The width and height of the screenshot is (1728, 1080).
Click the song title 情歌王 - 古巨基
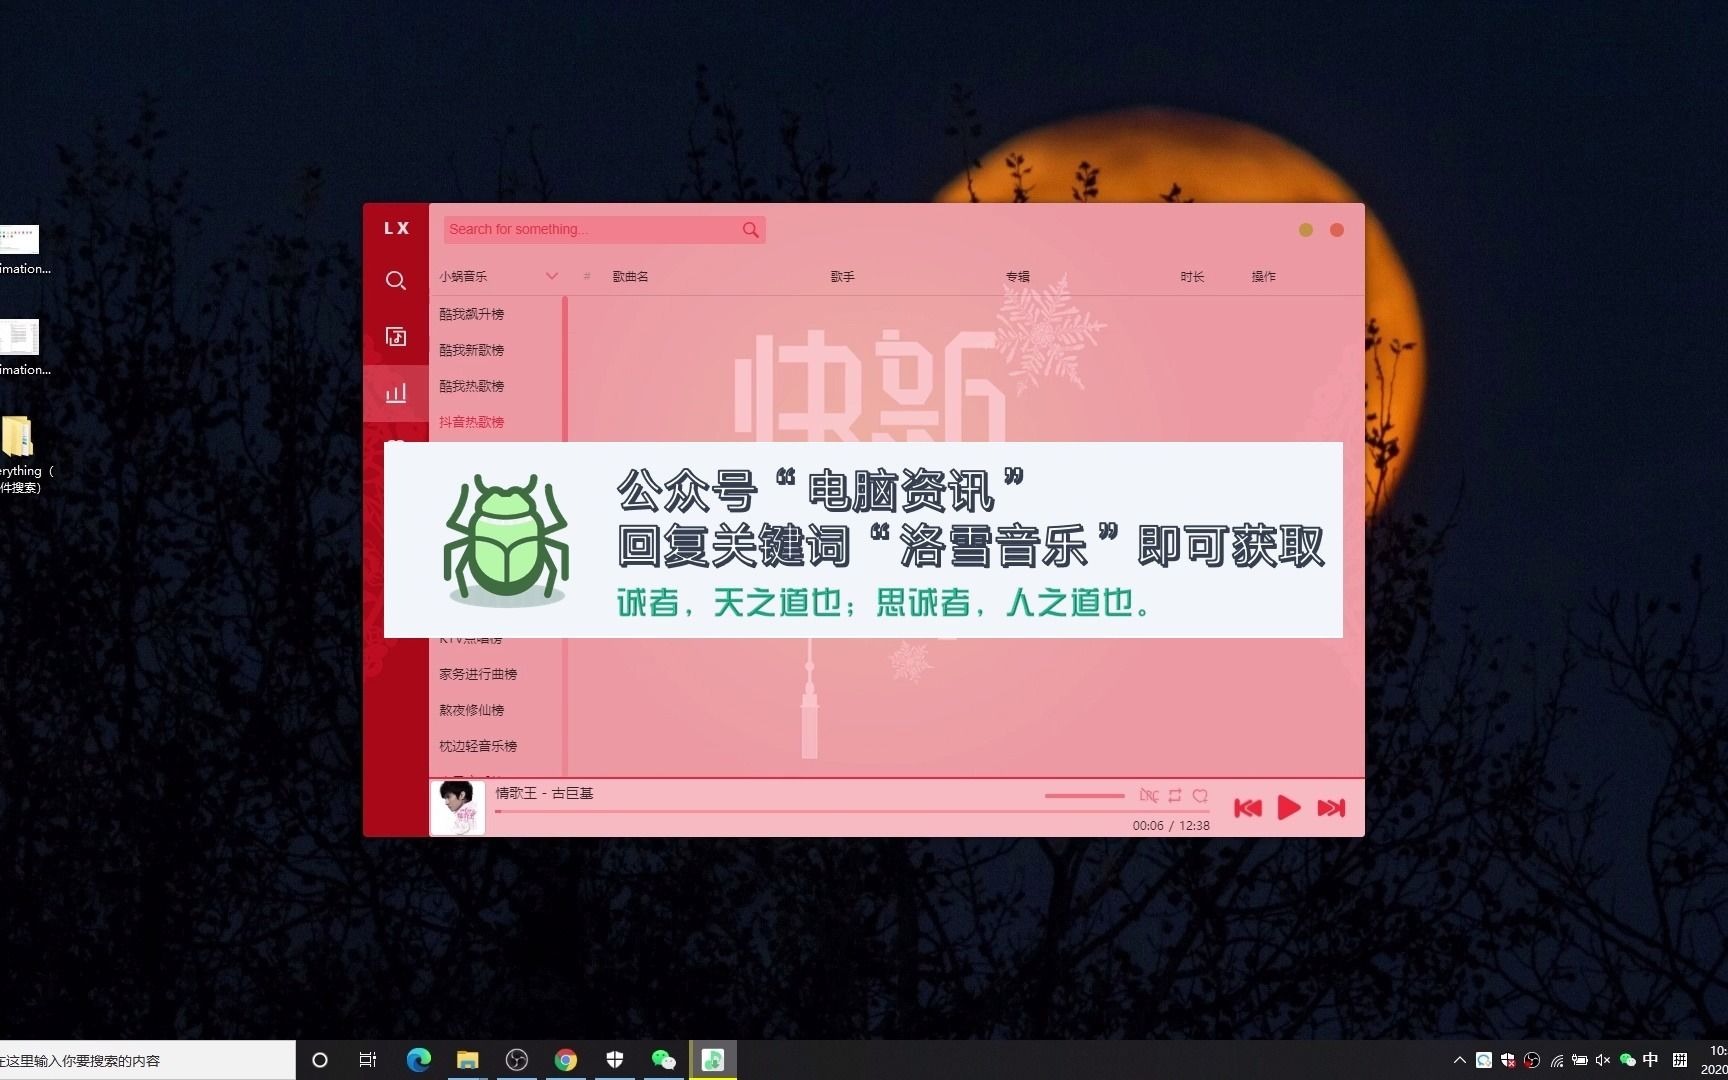tap(544, 793)
